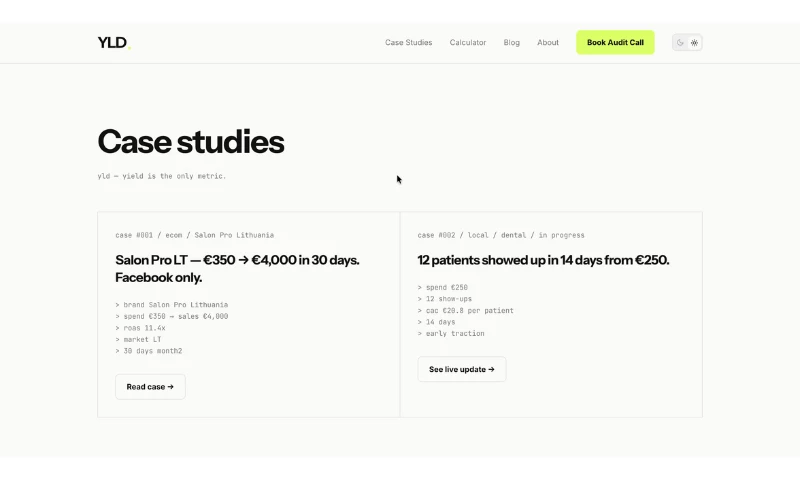
Task: Open the About page
Action: pos(547,42)
